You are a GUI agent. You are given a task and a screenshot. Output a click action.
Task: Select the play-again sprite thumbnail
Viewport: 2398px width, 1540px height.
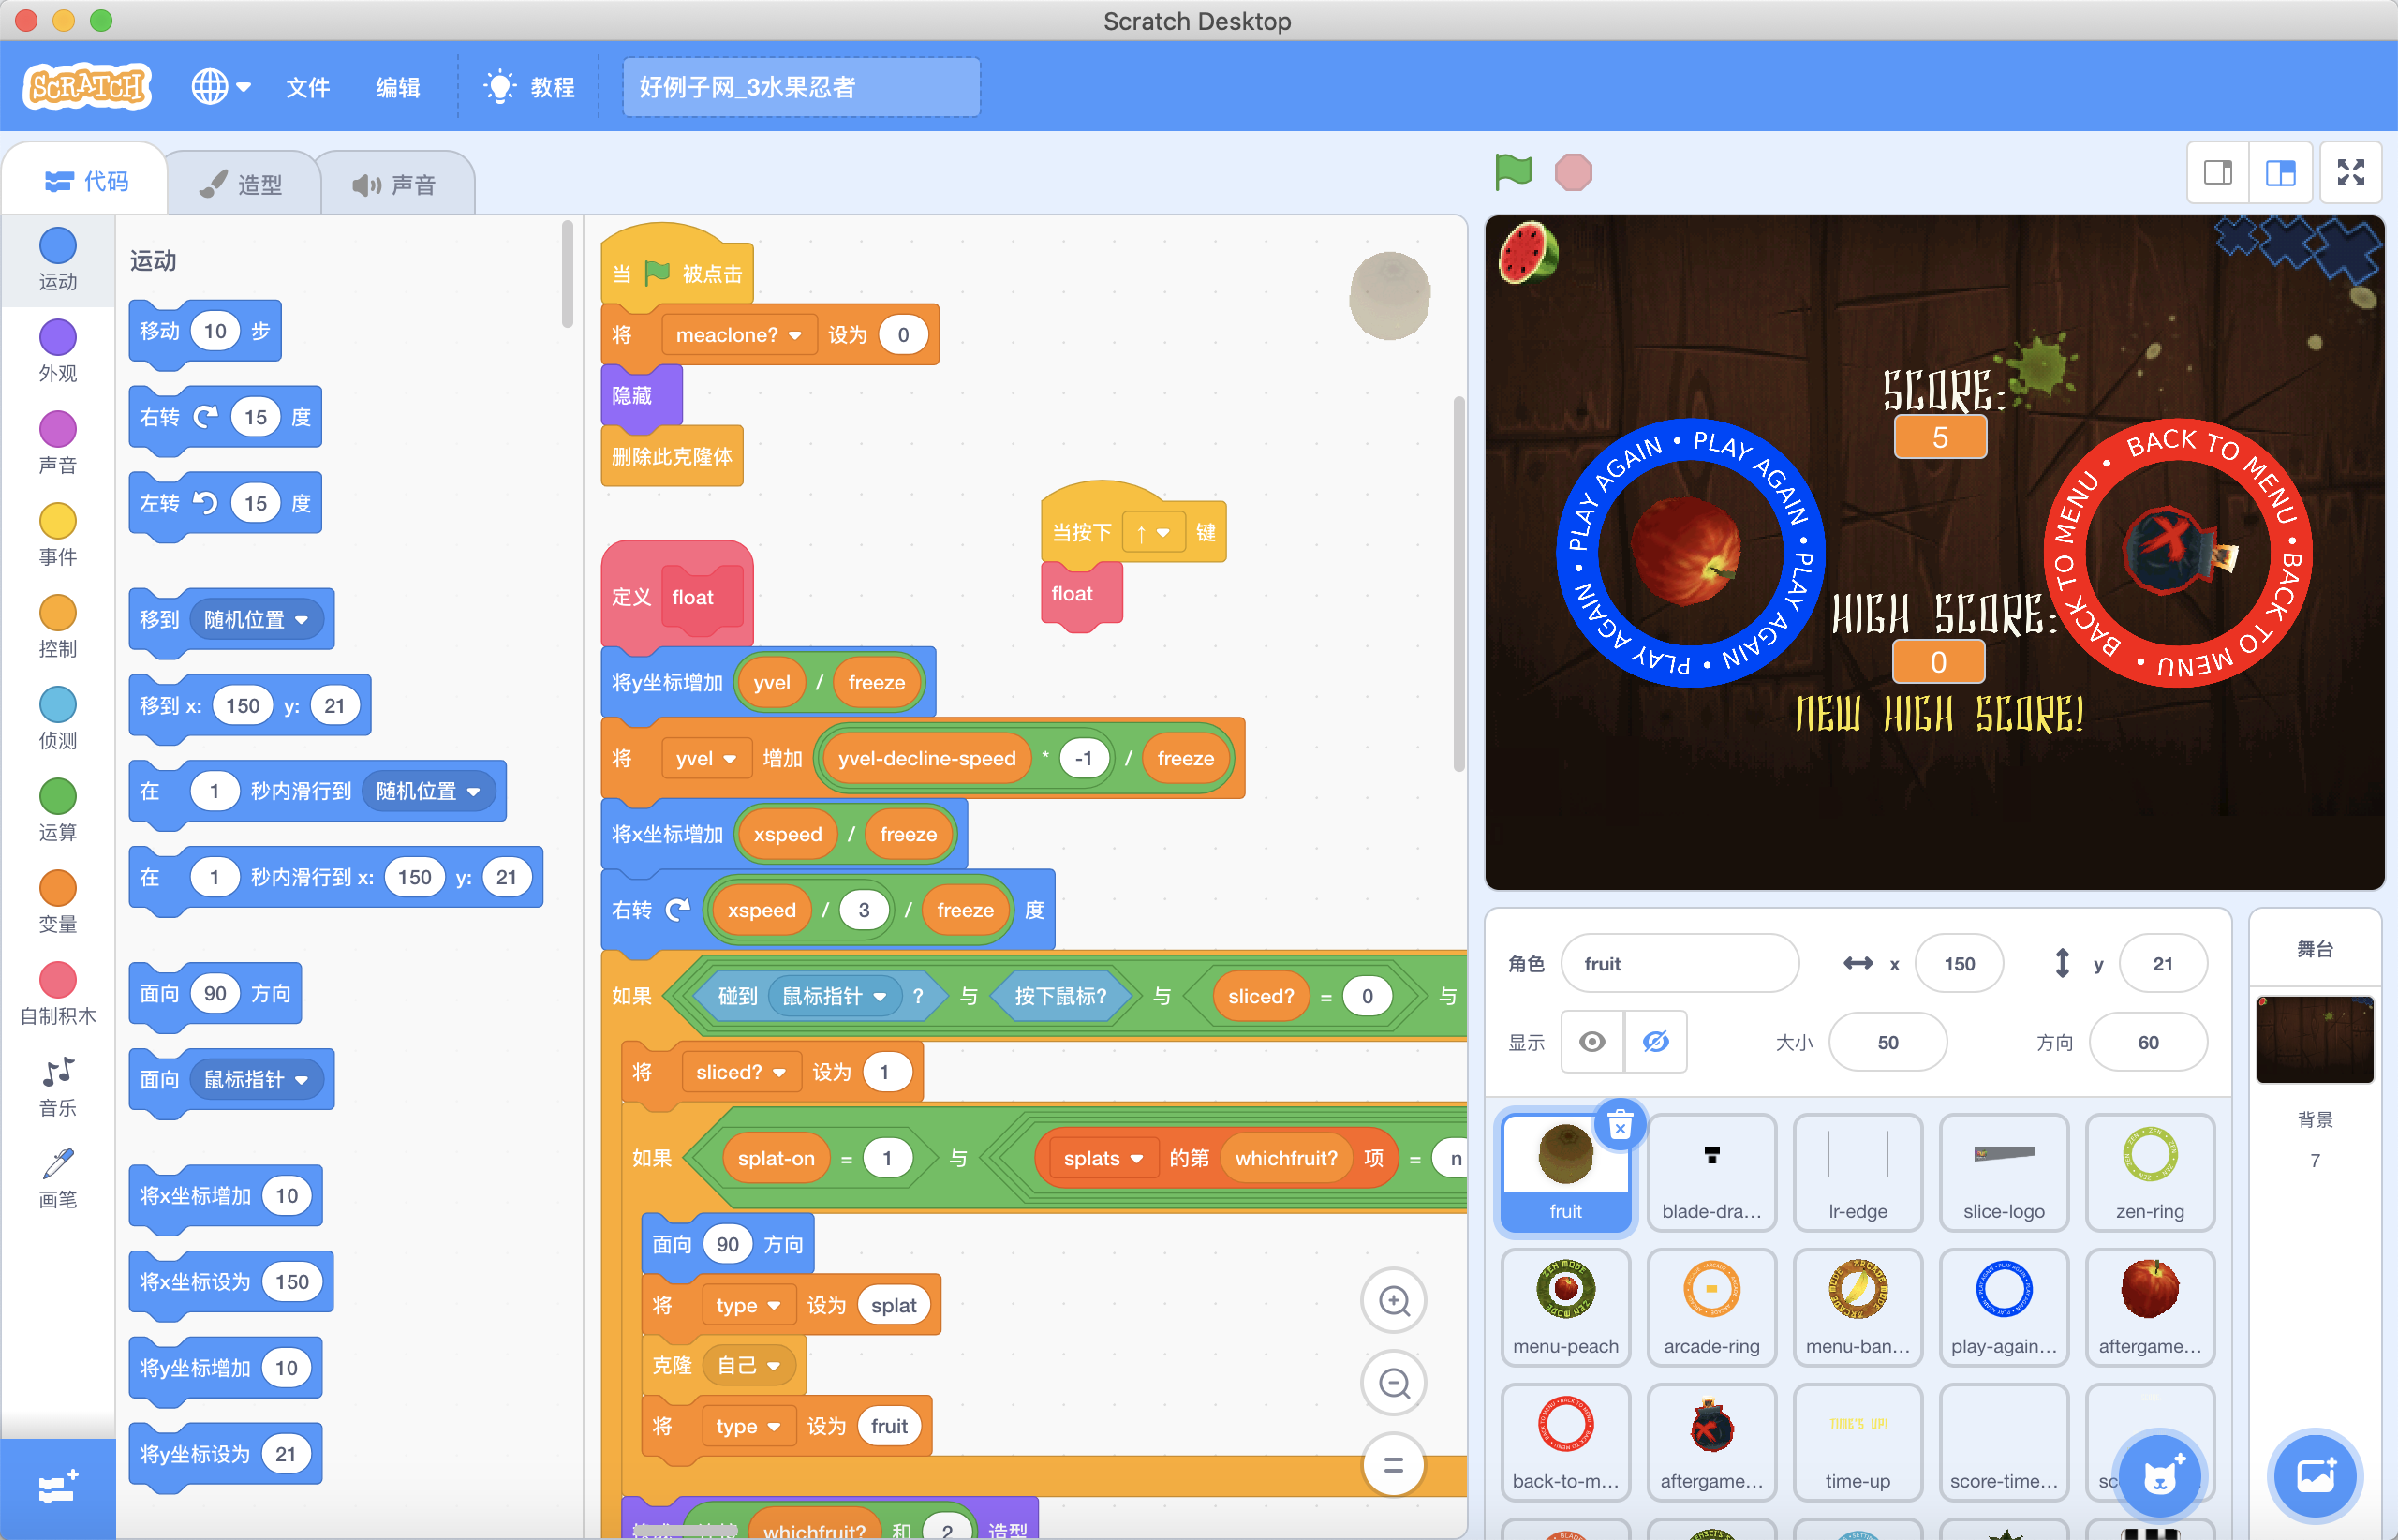click(2003, 1308)
